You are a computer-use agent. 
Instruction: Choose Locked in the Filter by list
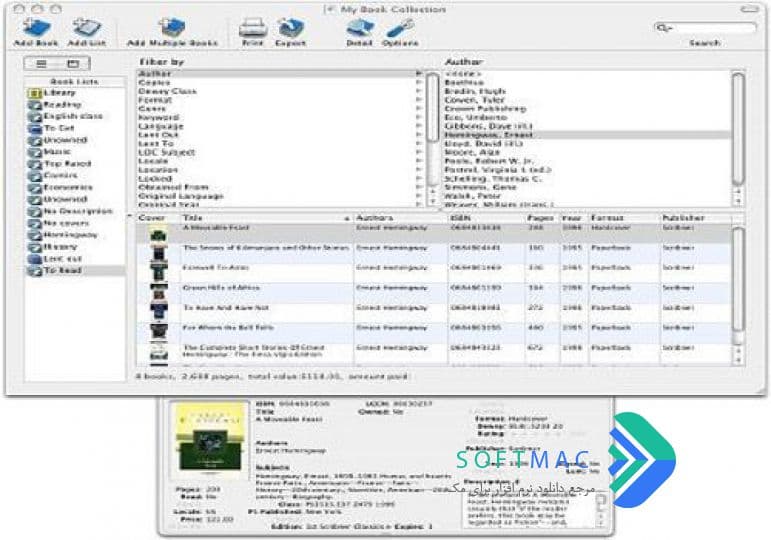click(280, 179)
